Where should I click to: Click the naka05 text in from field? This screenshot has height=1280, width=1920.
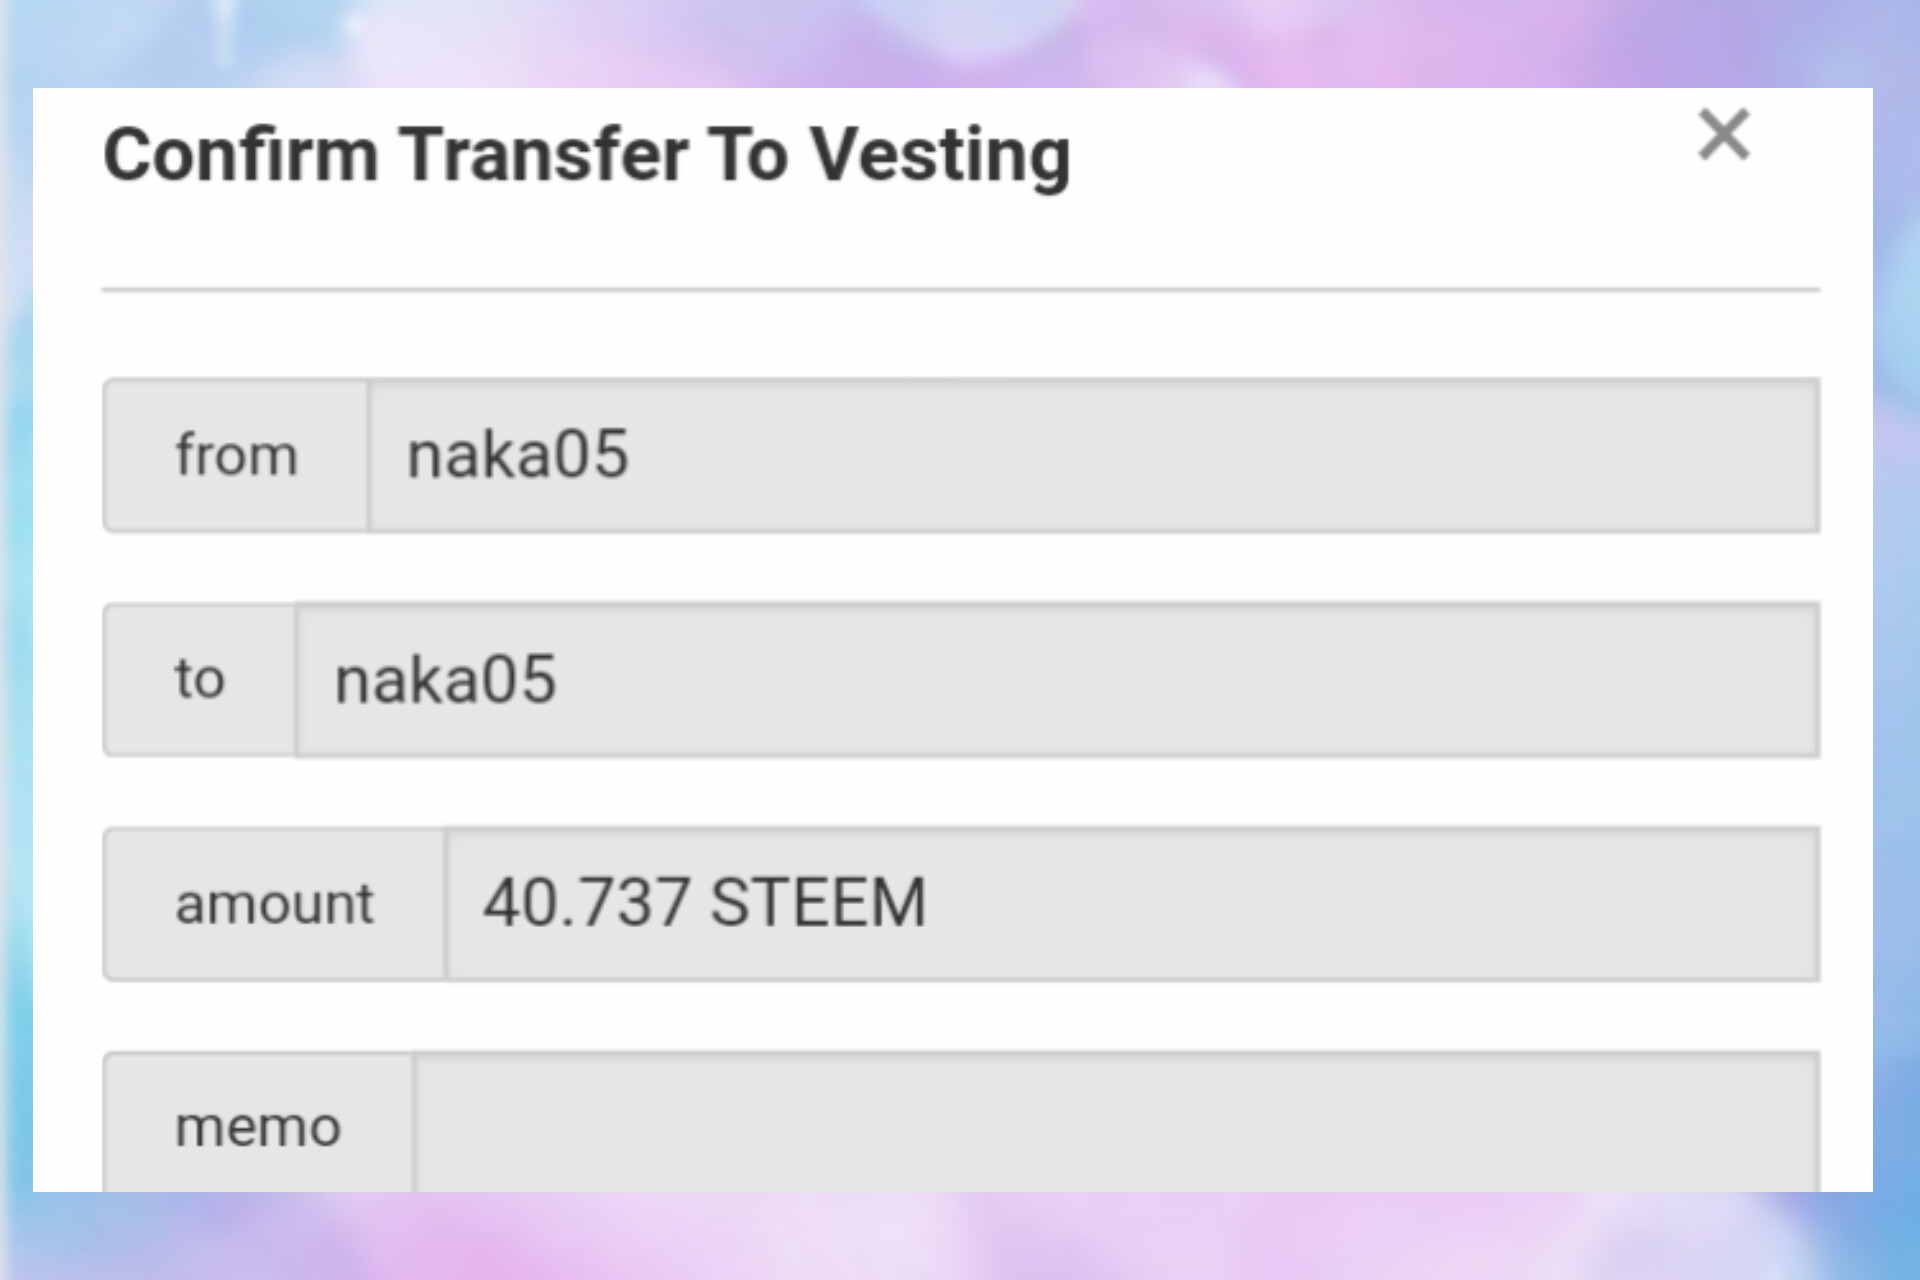pyautogui.click(x=517, y=455)
